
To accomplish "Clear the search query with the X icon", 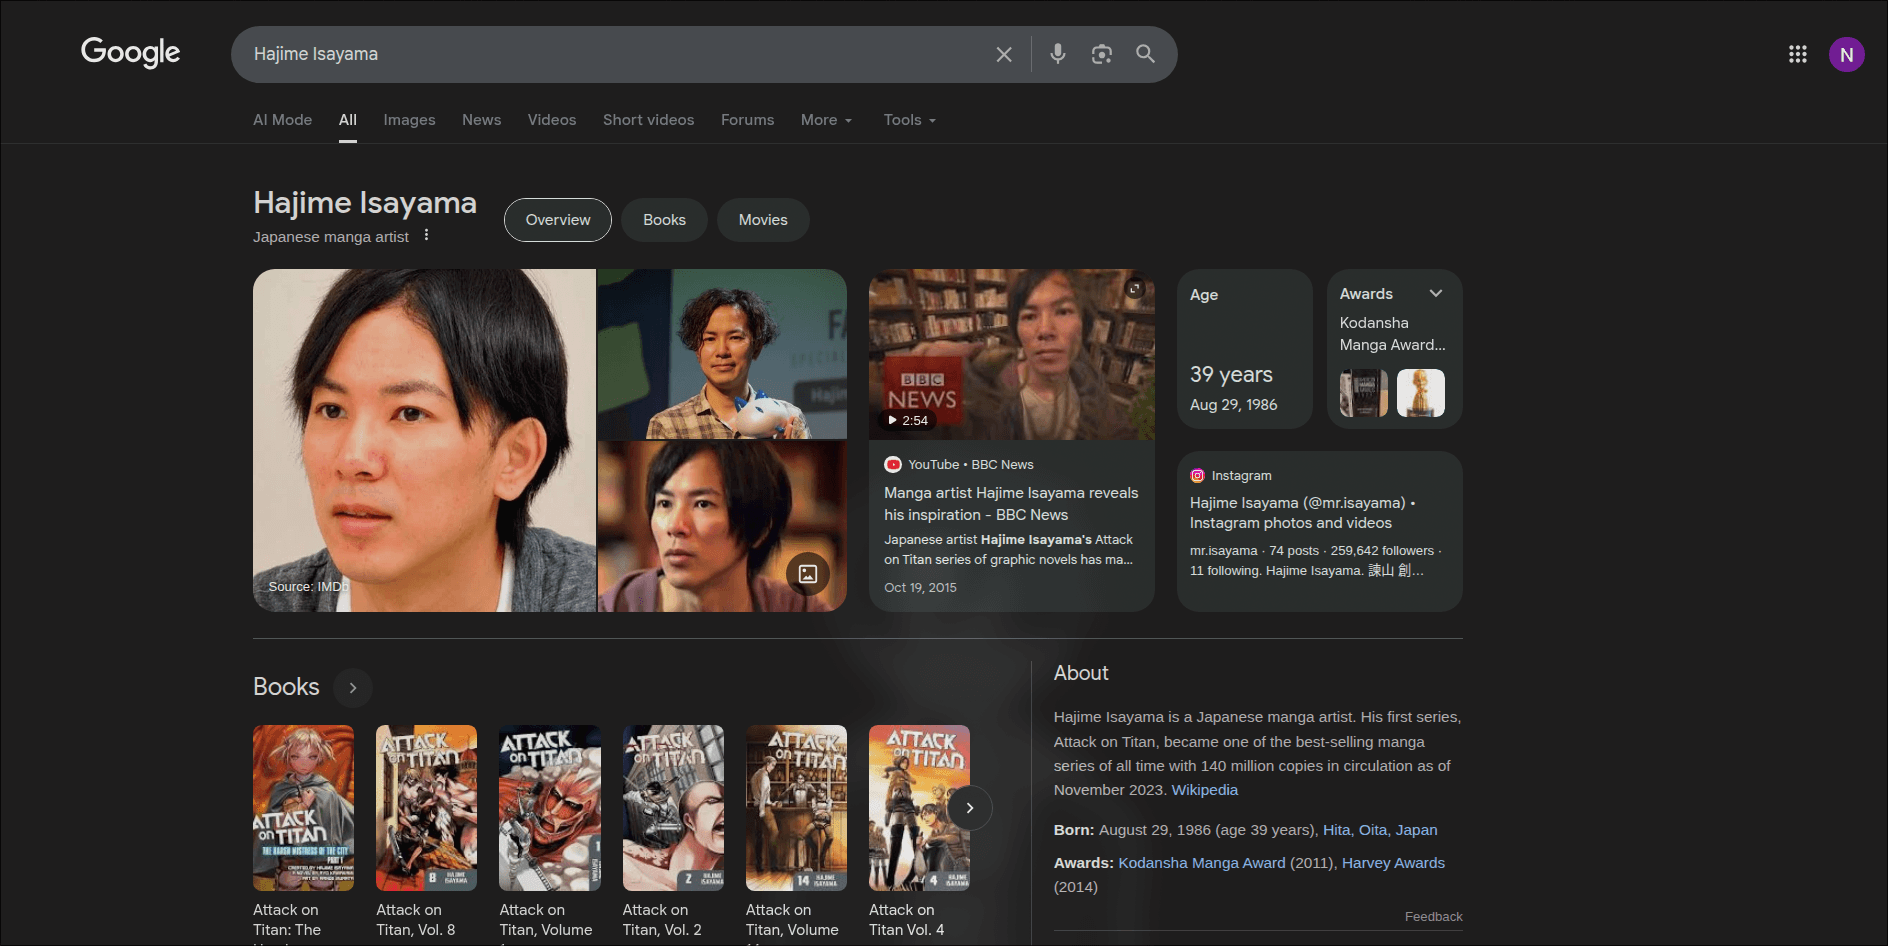I will 1003,54.
